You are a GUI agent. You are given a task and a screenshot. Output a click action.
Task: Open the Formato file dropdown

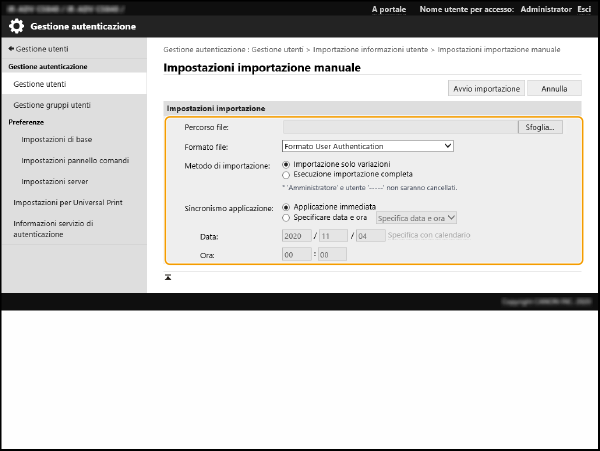pyautogui.click(x=368, y=146)
